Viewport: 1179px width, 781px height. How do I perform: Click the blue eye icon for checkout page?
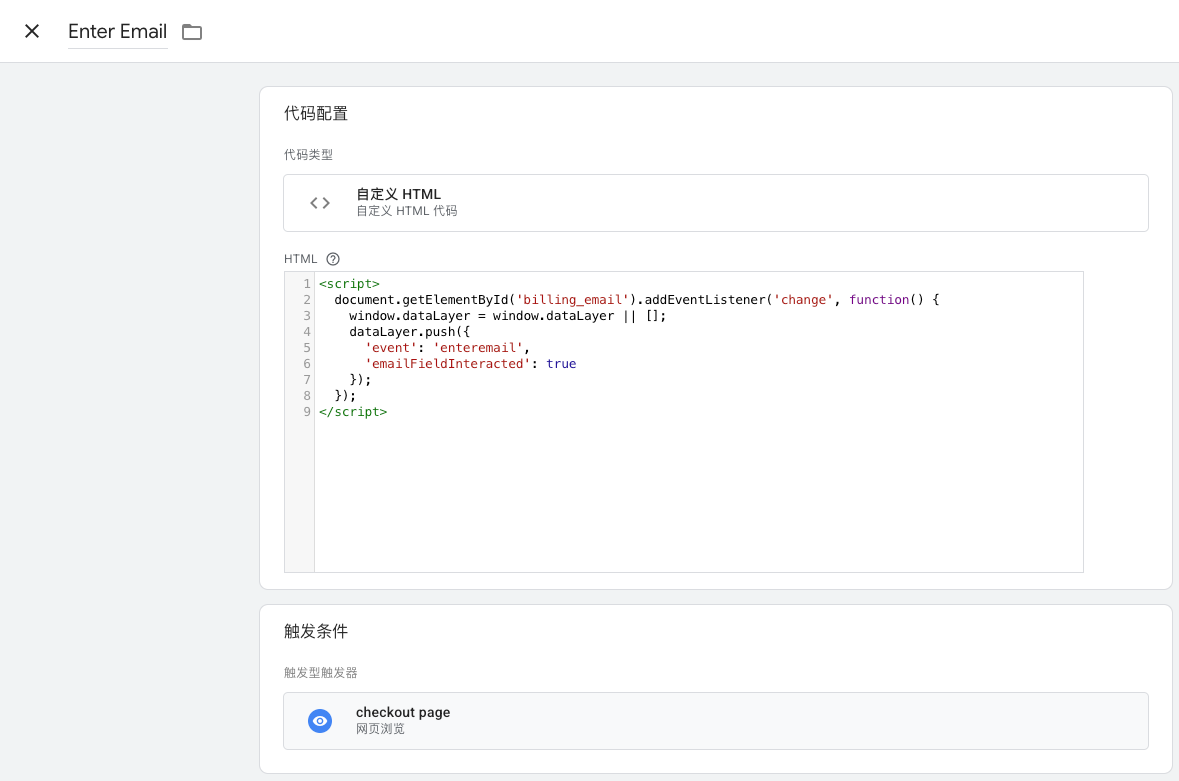(x=320, y=721)
